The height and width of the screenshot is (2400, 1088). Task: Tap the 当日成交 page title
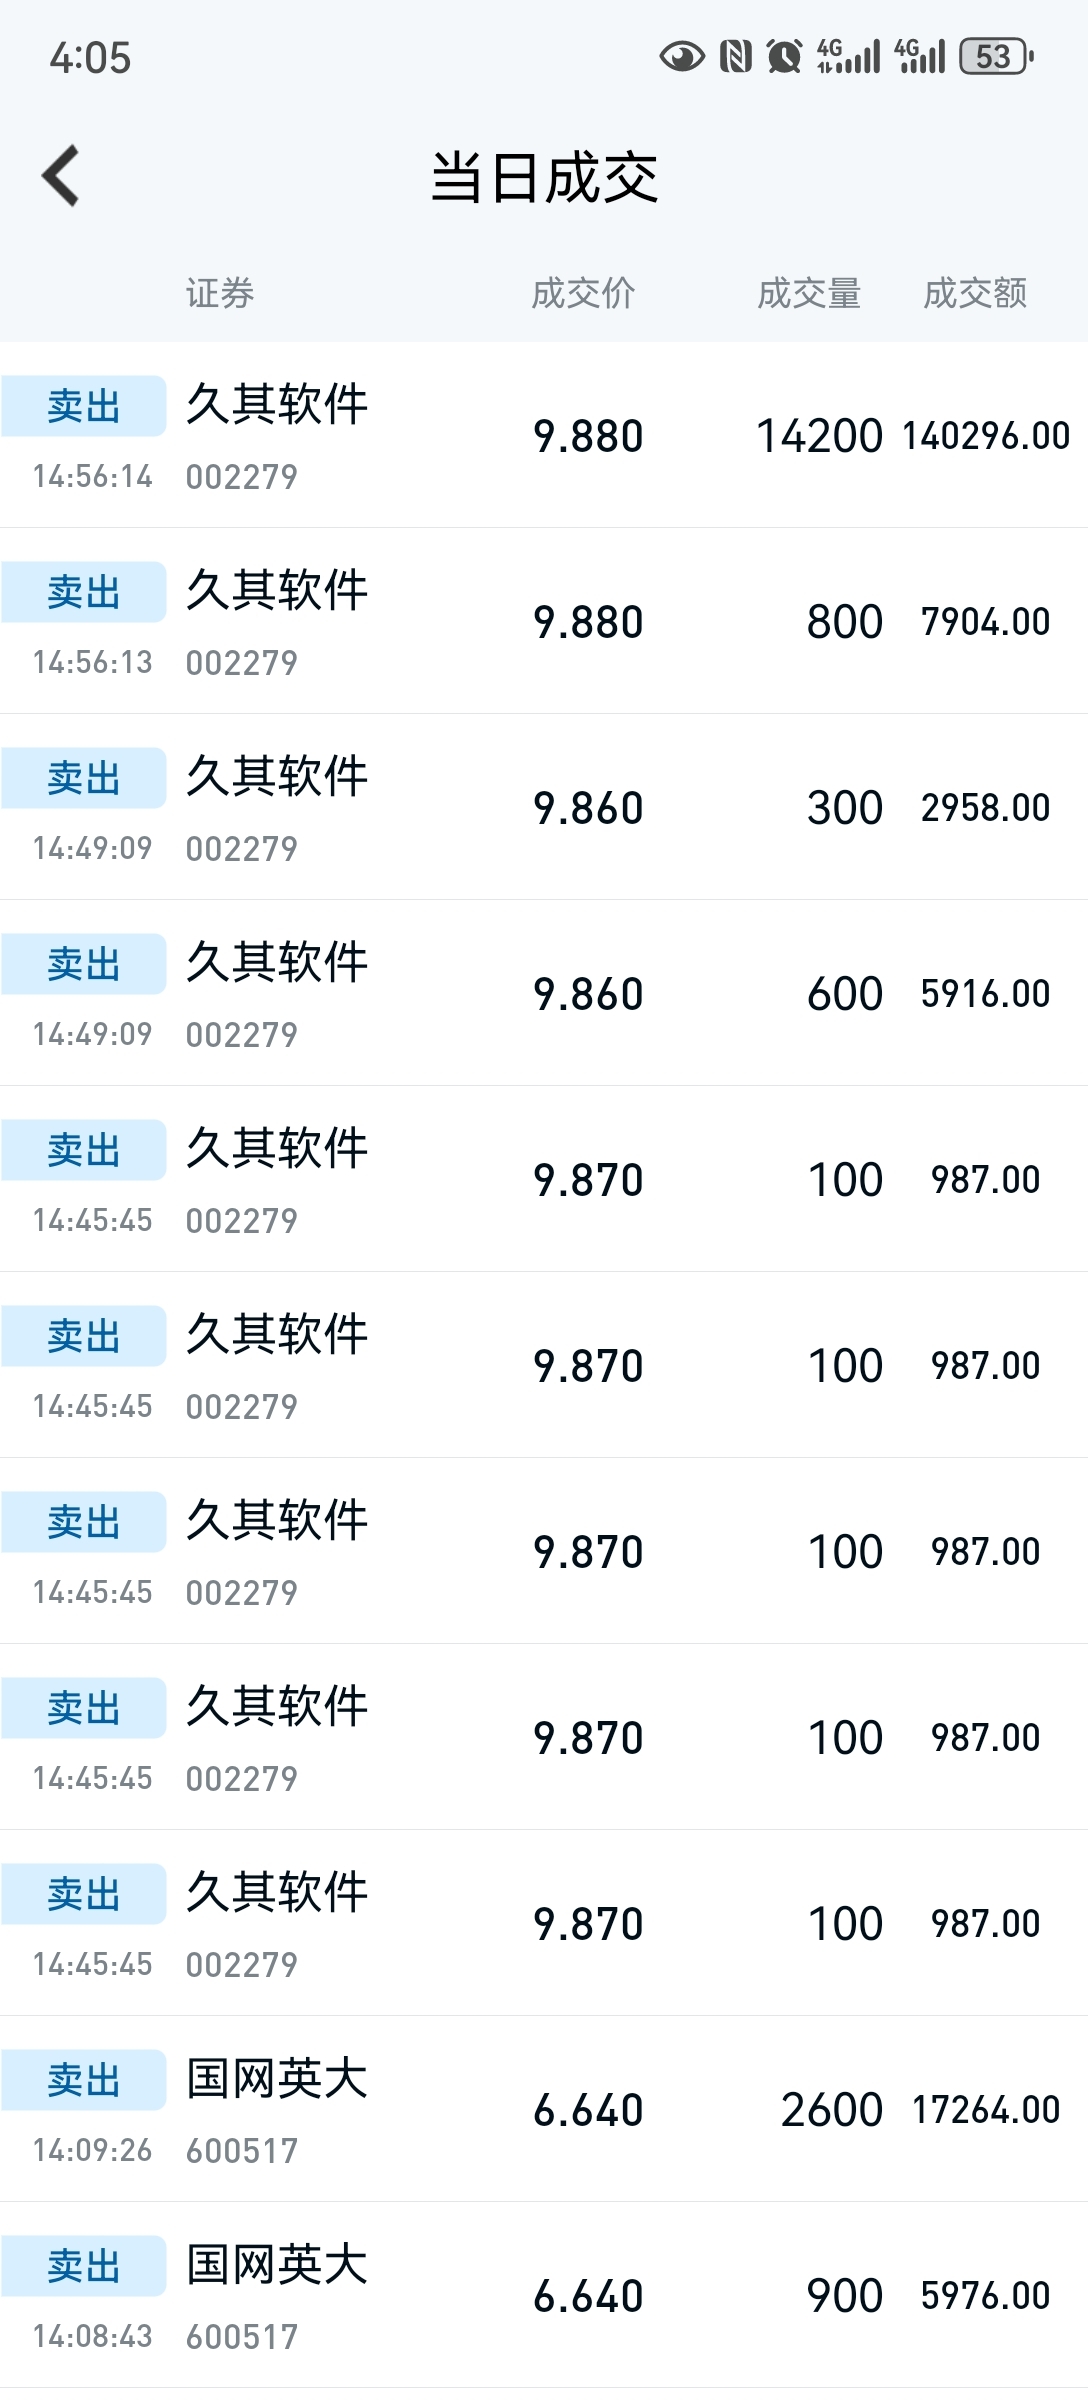tap(544, 178)
